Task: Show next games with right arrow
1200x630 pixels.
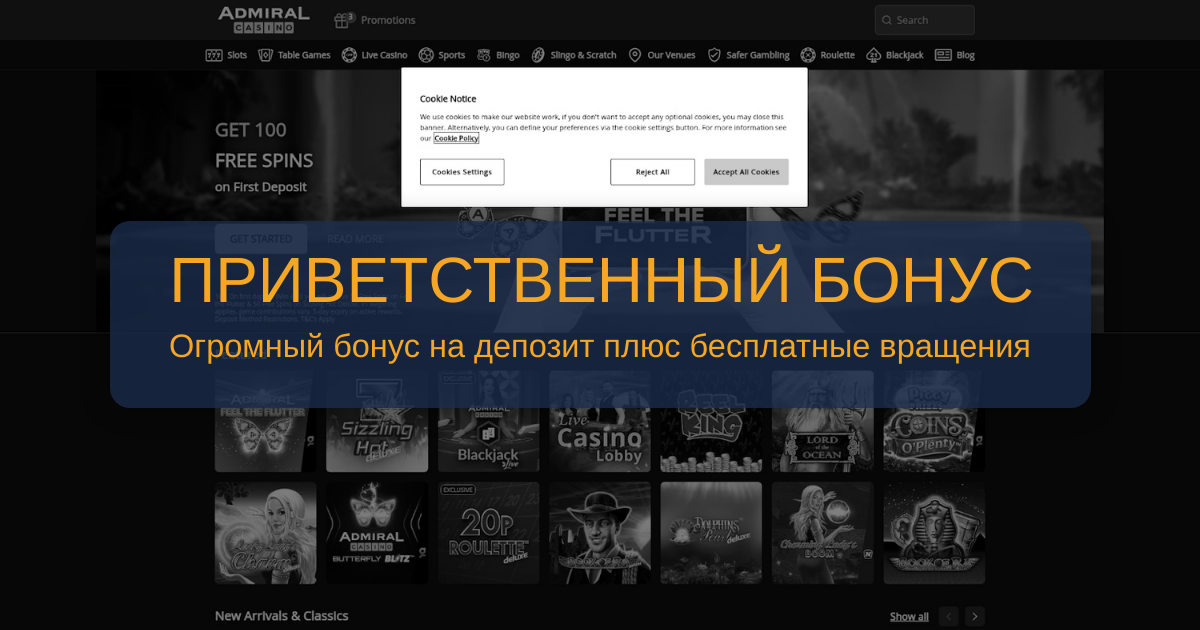Action: pos(975,616)
